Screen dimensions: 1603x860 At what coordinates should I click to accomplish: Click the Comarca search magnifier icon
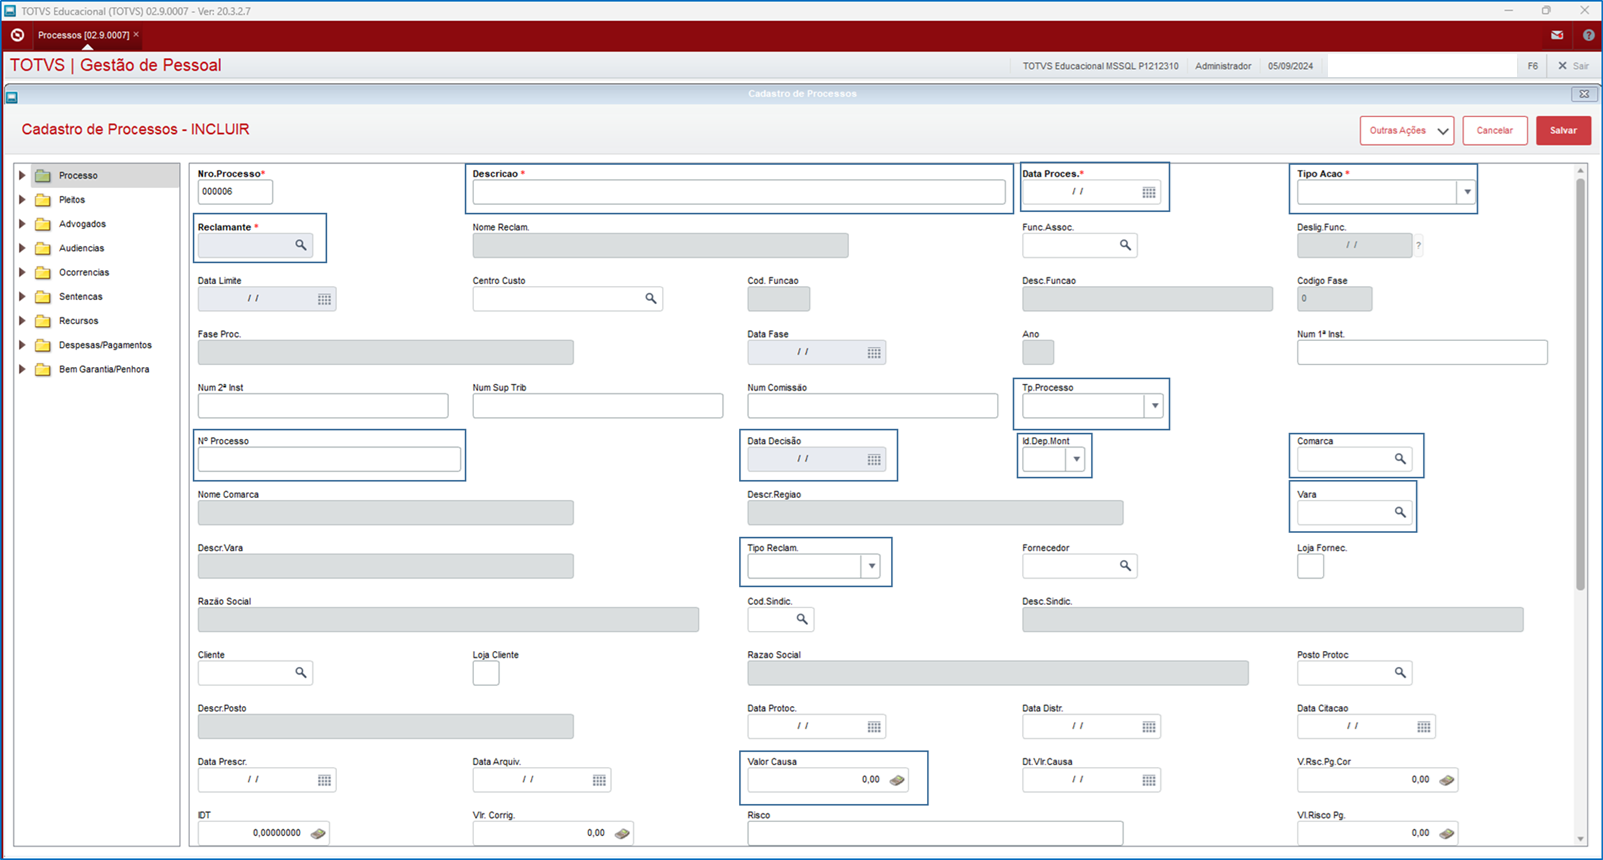(1400, 459)
